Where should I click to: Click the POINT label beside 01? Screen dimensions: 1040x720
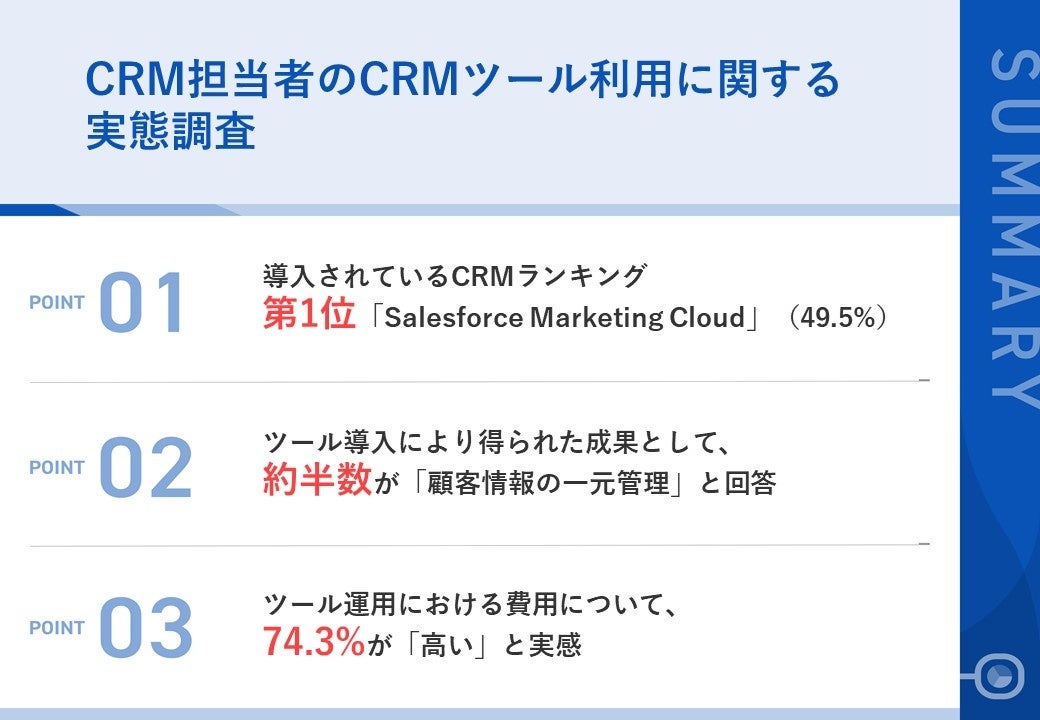tap(57, 303)
